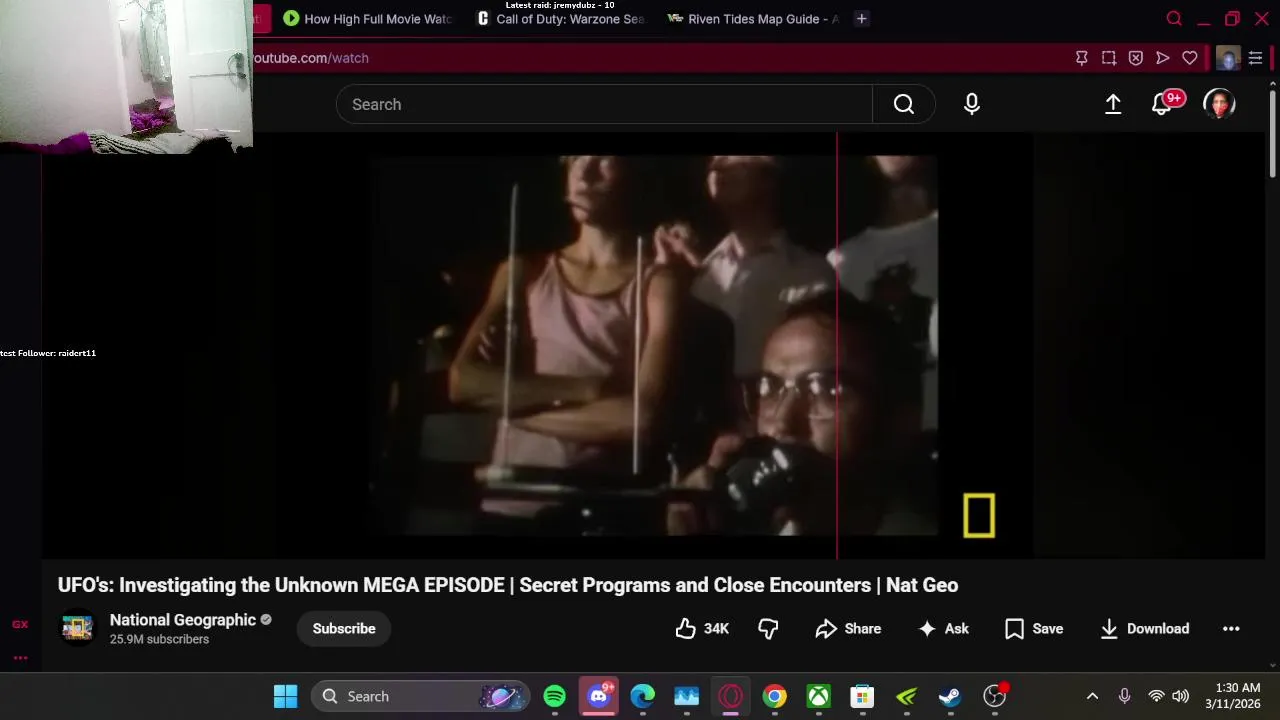This screenshot has height=720, width=1280.
Task: Launch Microsoft Edge from the taskbar
Action: pos(643,696)
